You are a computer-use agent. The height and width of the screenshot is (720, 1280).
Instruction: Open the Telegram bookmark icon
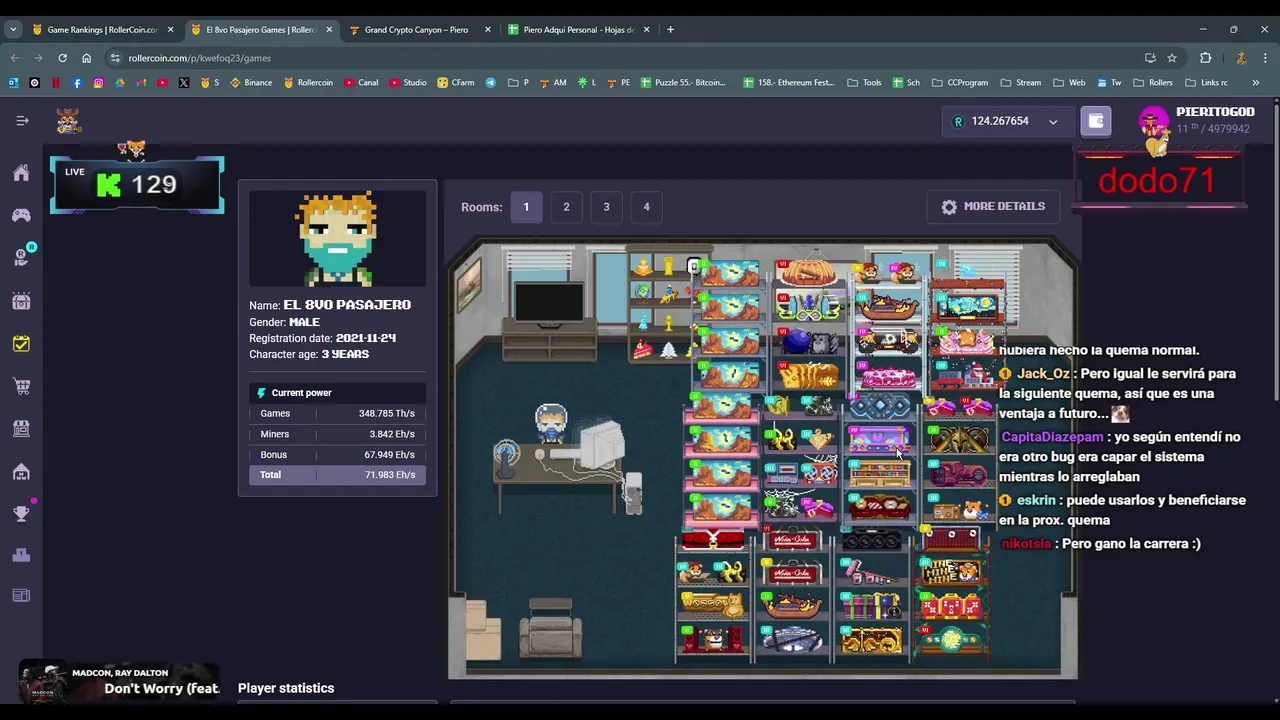(490, 83)
